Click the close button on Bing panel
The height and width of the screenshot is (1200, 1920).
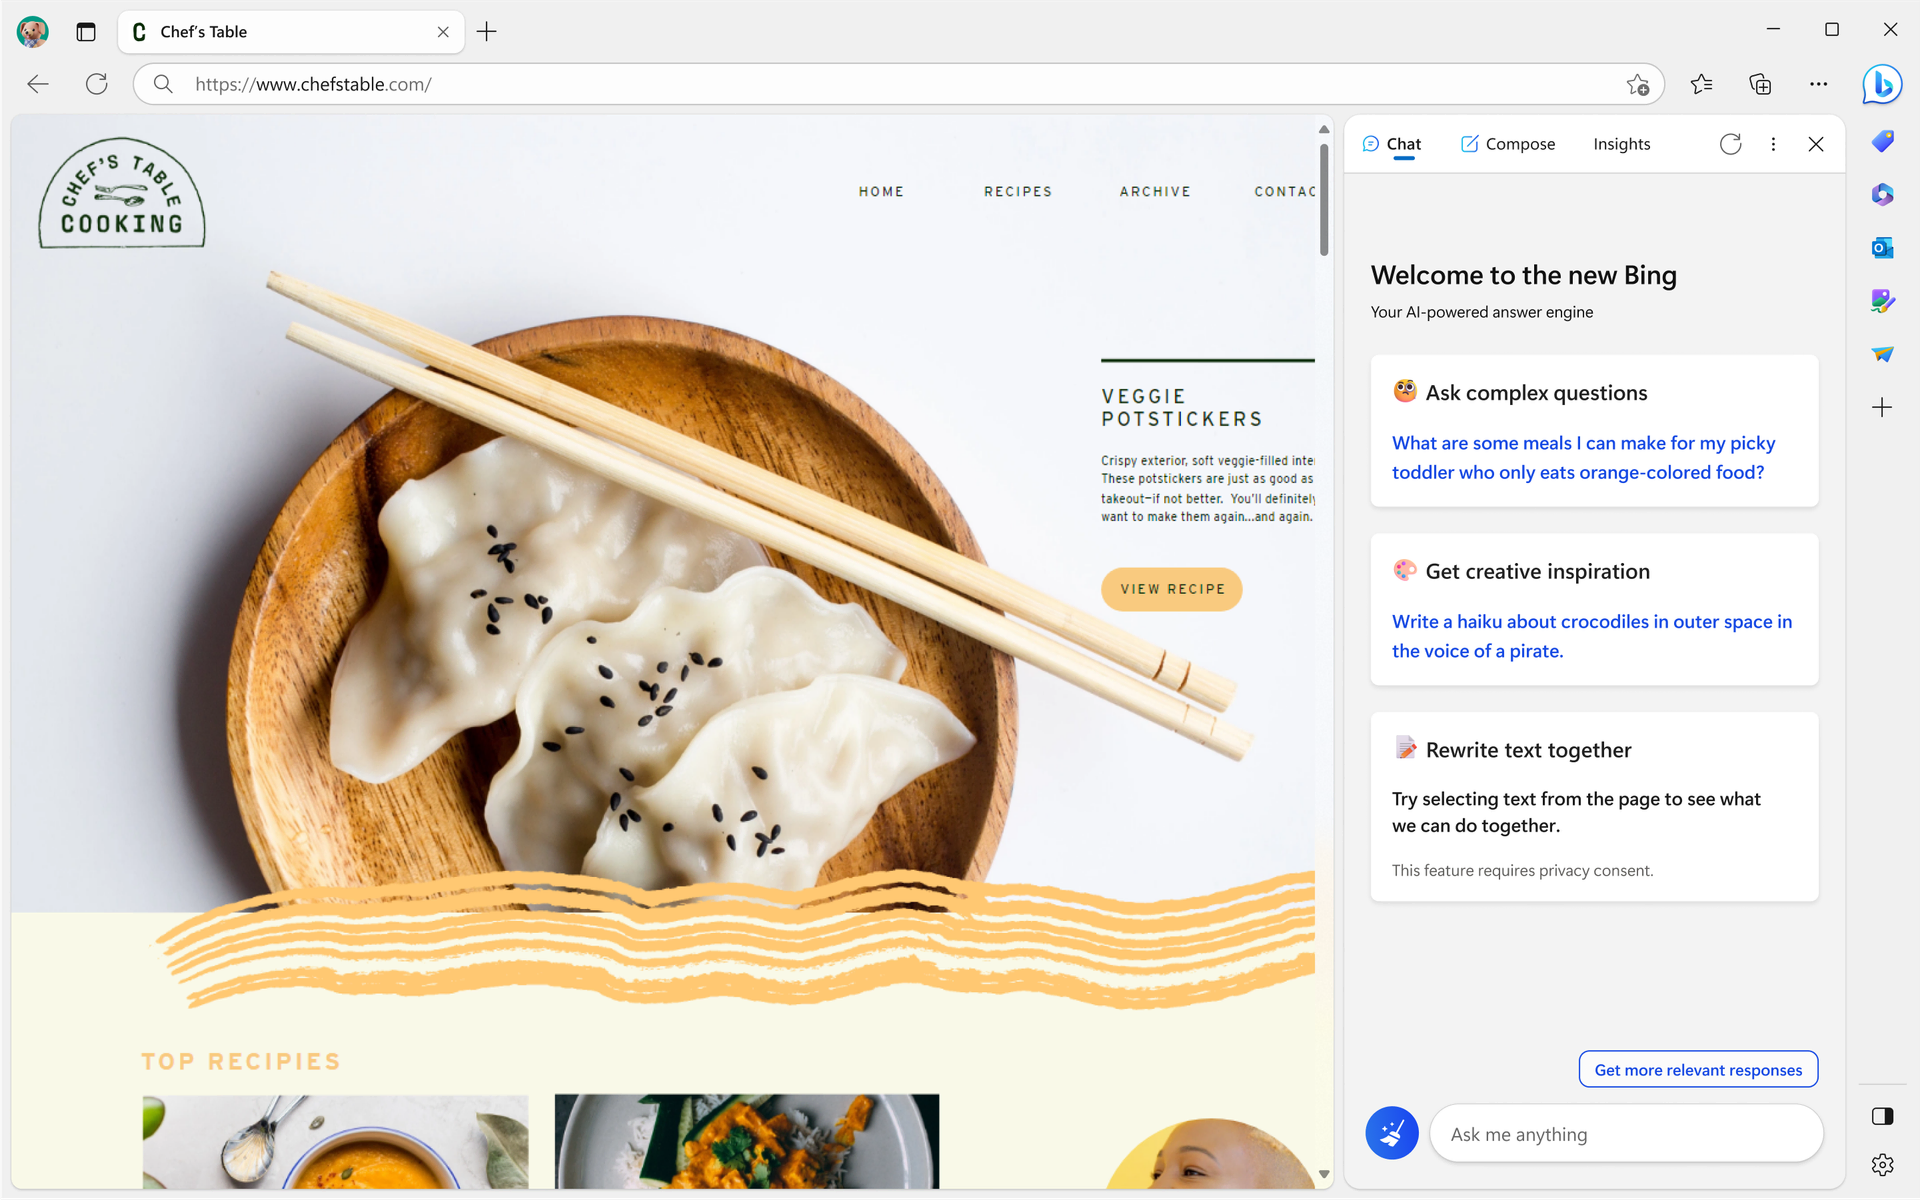tap(1816, 144)
